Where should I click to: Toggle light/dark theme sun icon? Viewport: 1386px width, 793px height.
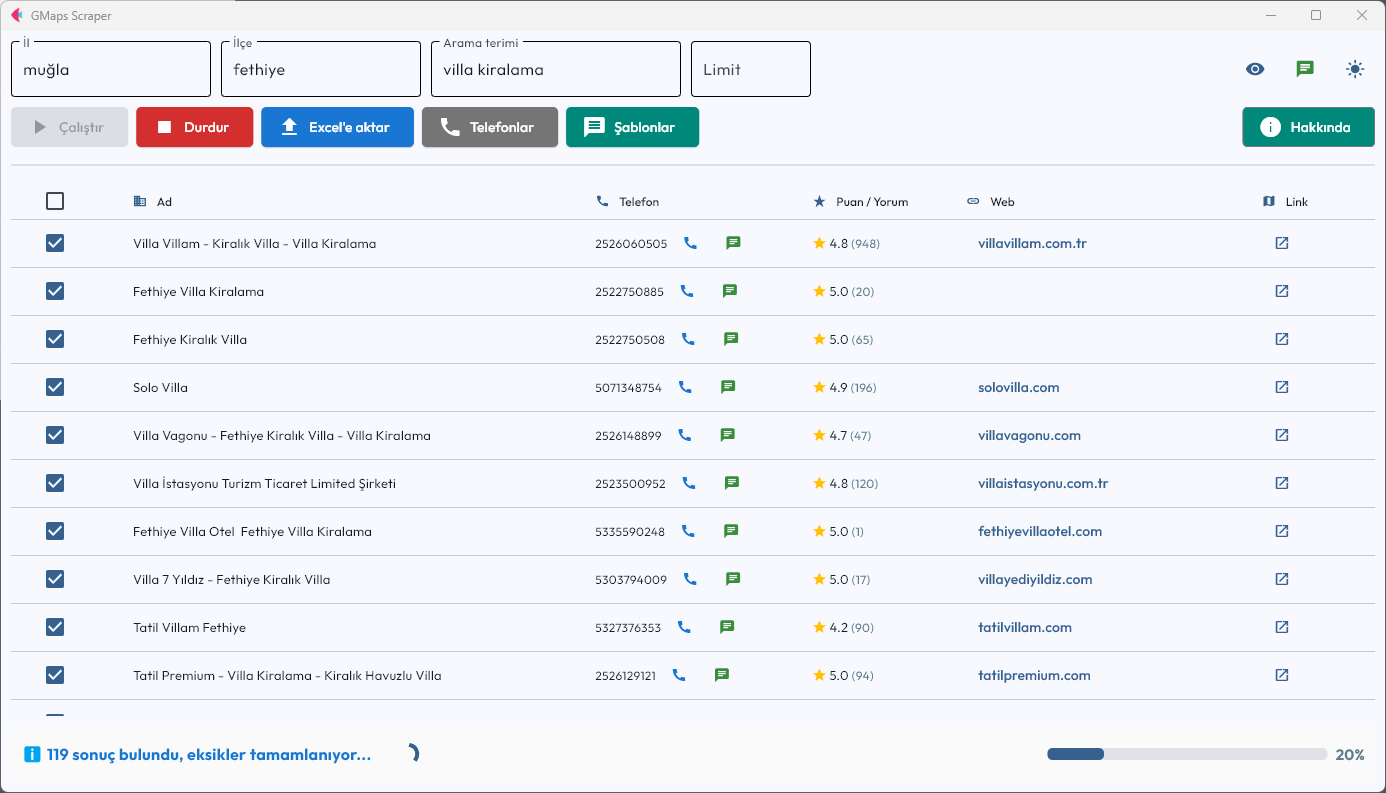pos(1355,69)
